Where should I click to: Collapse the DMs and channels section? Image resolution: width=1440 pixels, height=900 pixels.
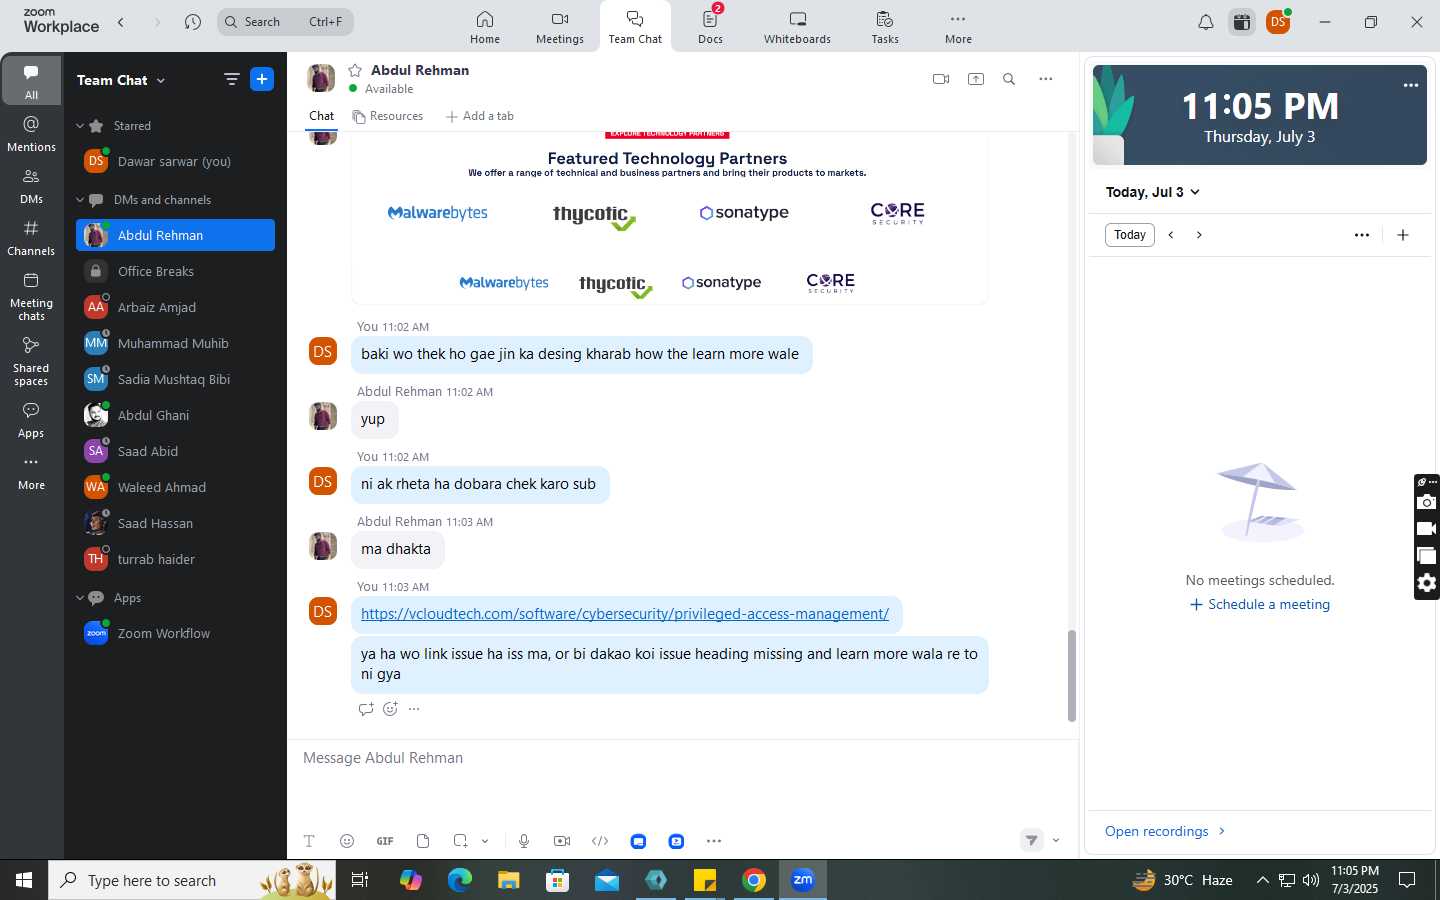click(80, 200)
